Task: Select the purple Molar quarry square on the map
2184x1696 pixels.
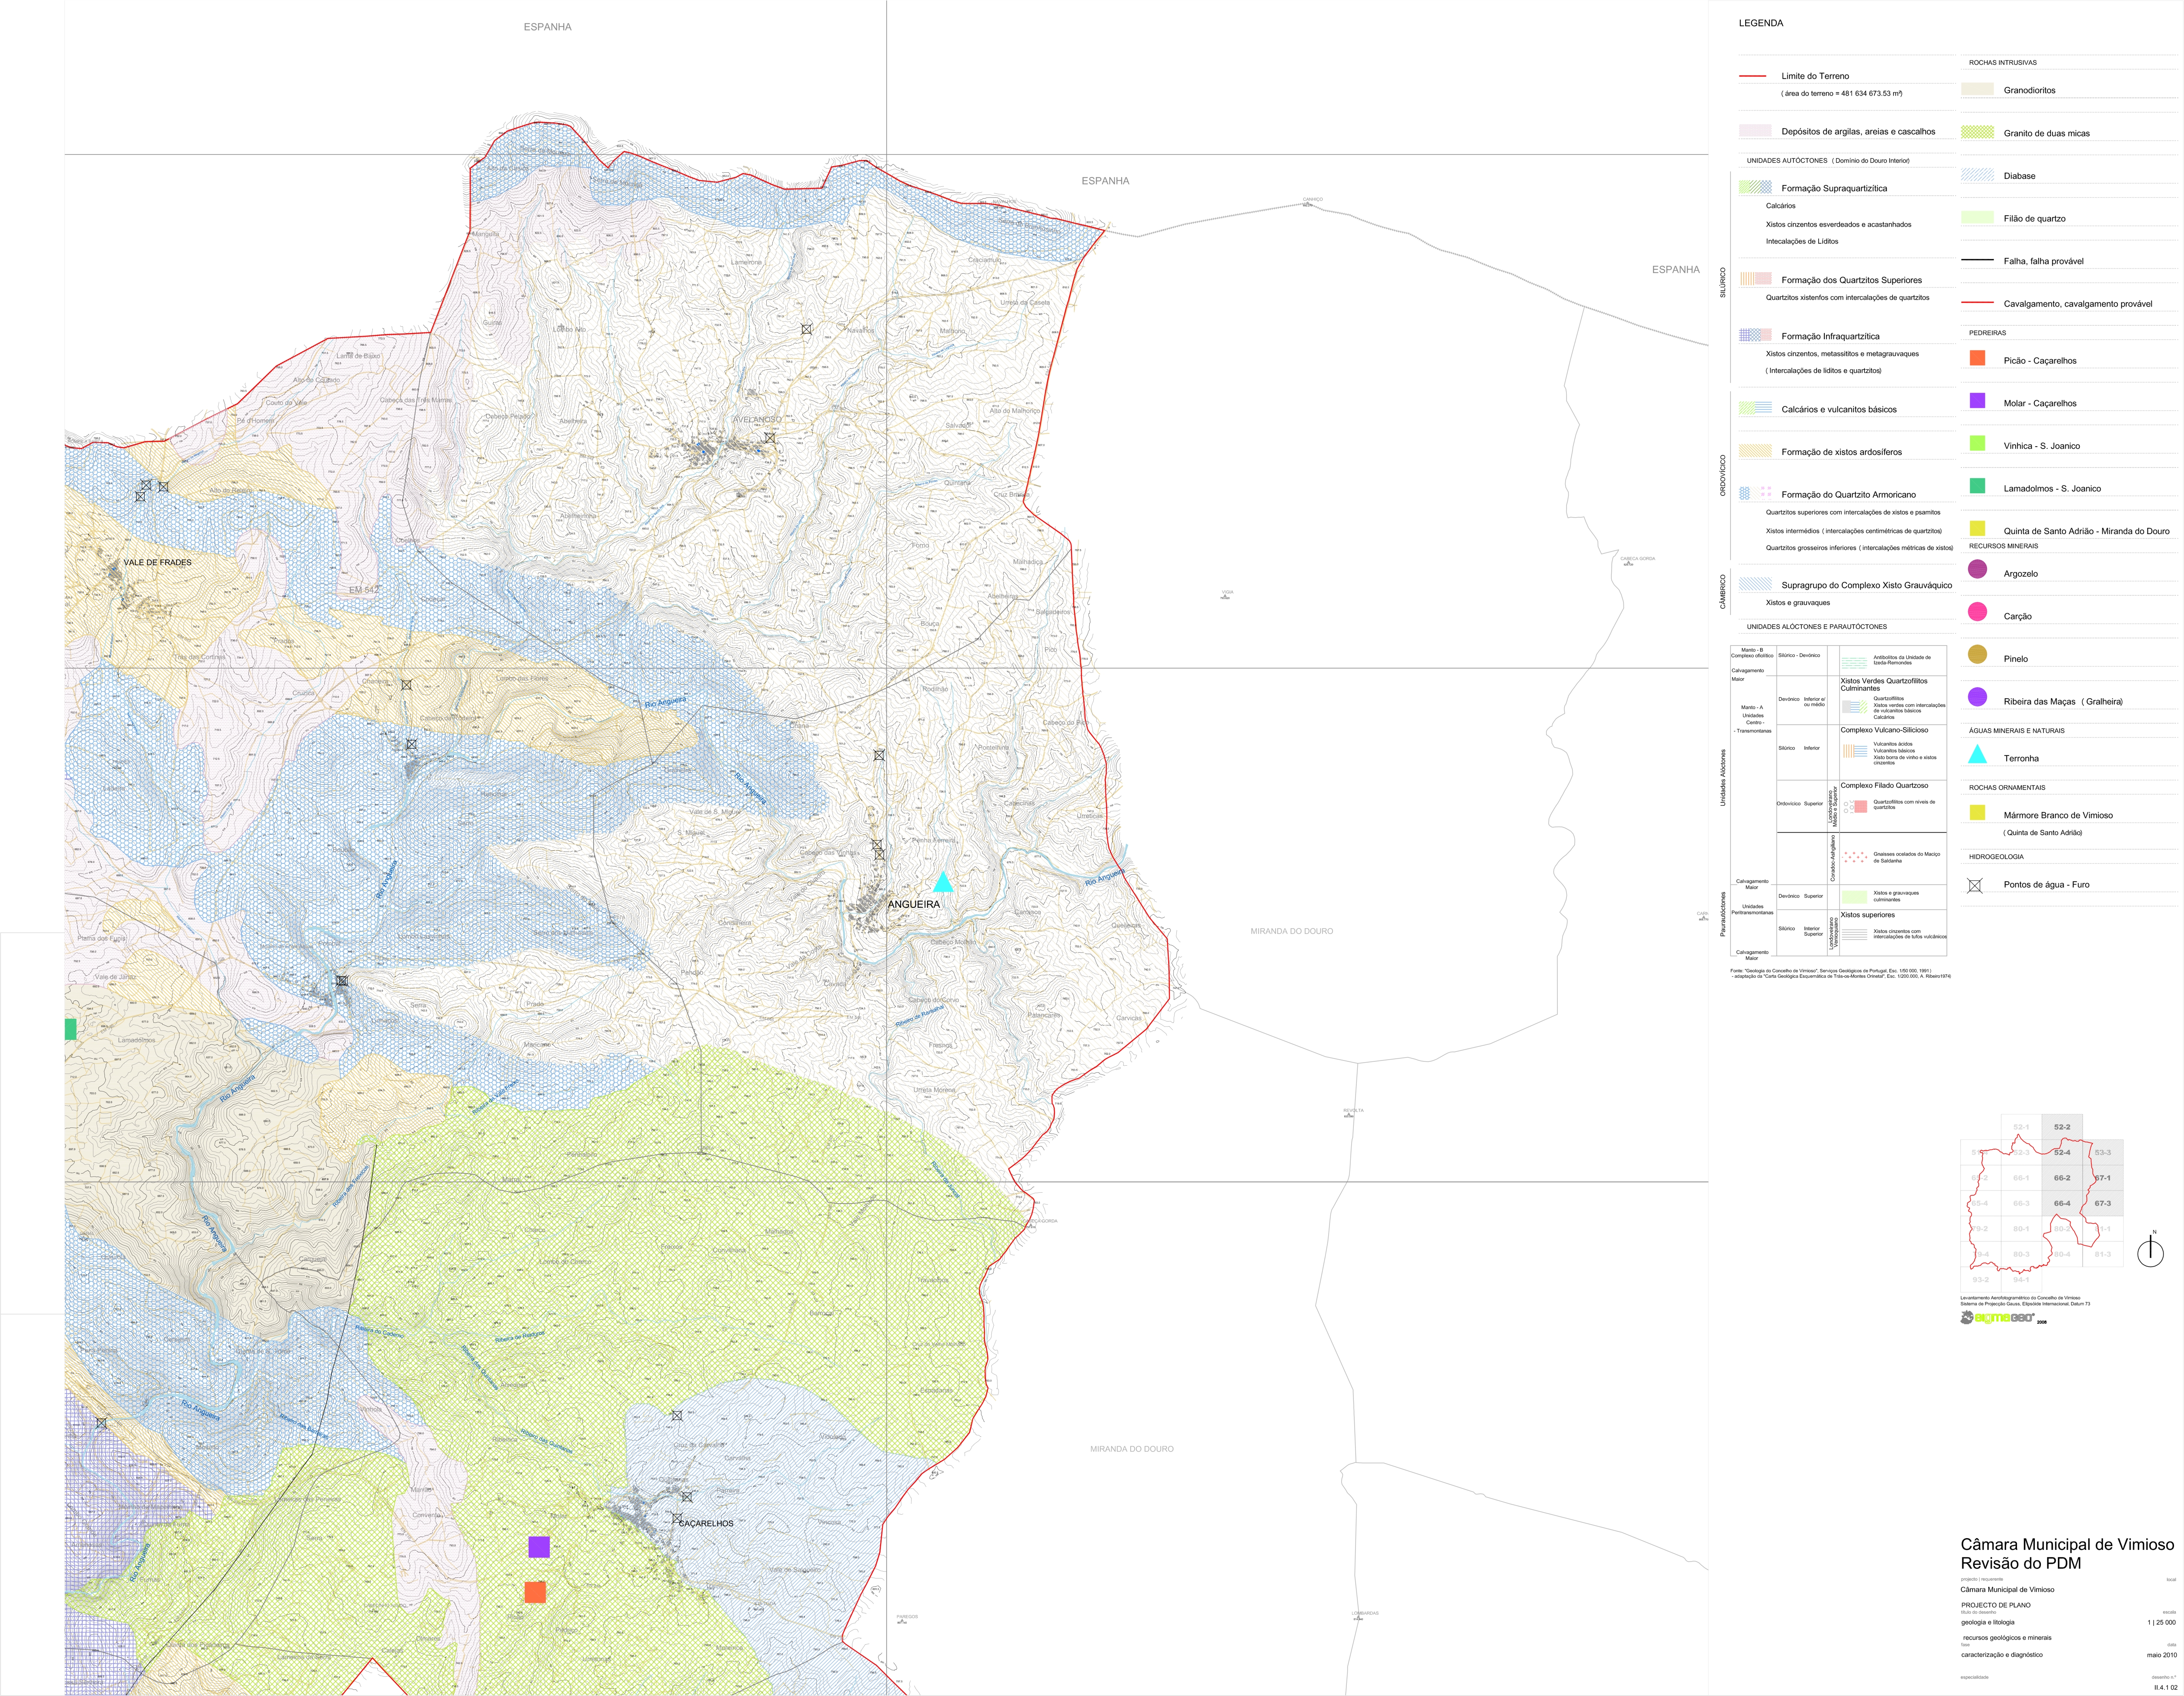Action: pos(539,1547)
